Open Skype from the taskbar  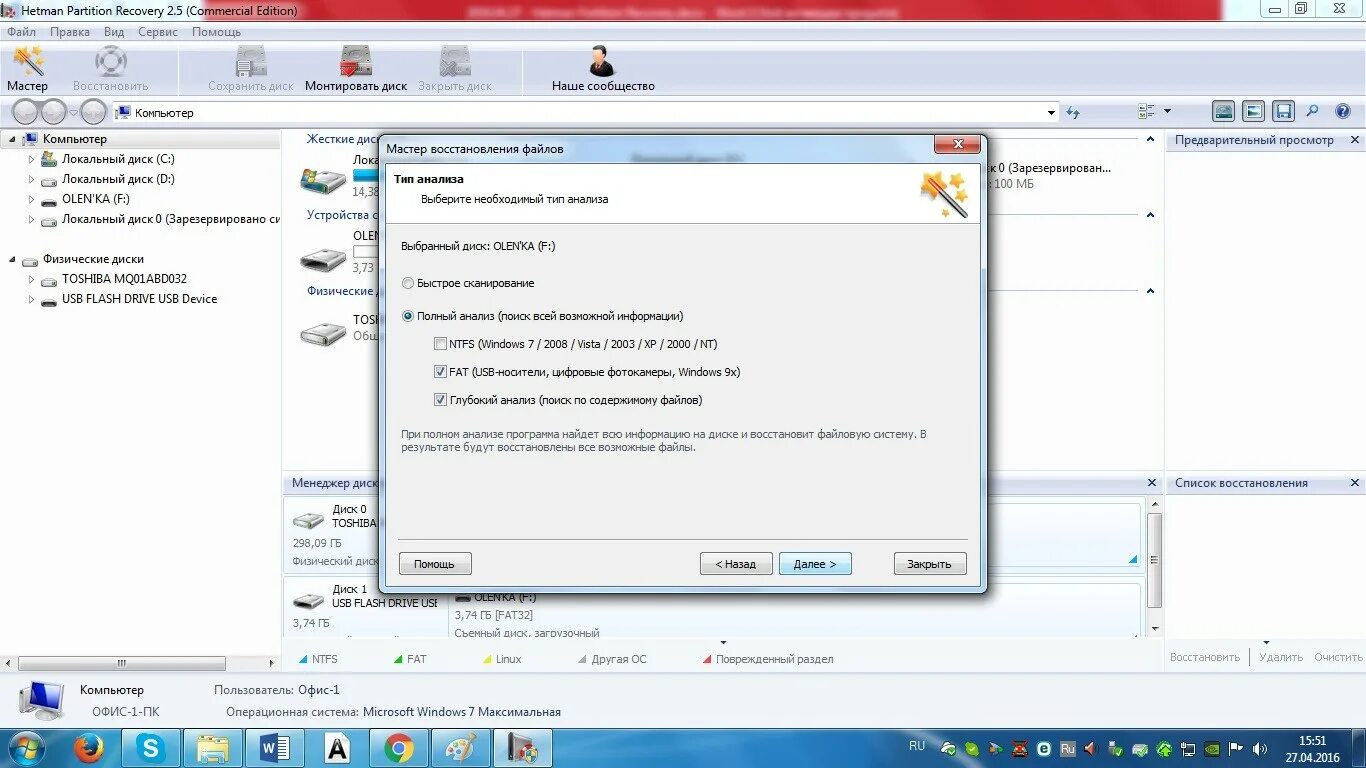152,748
